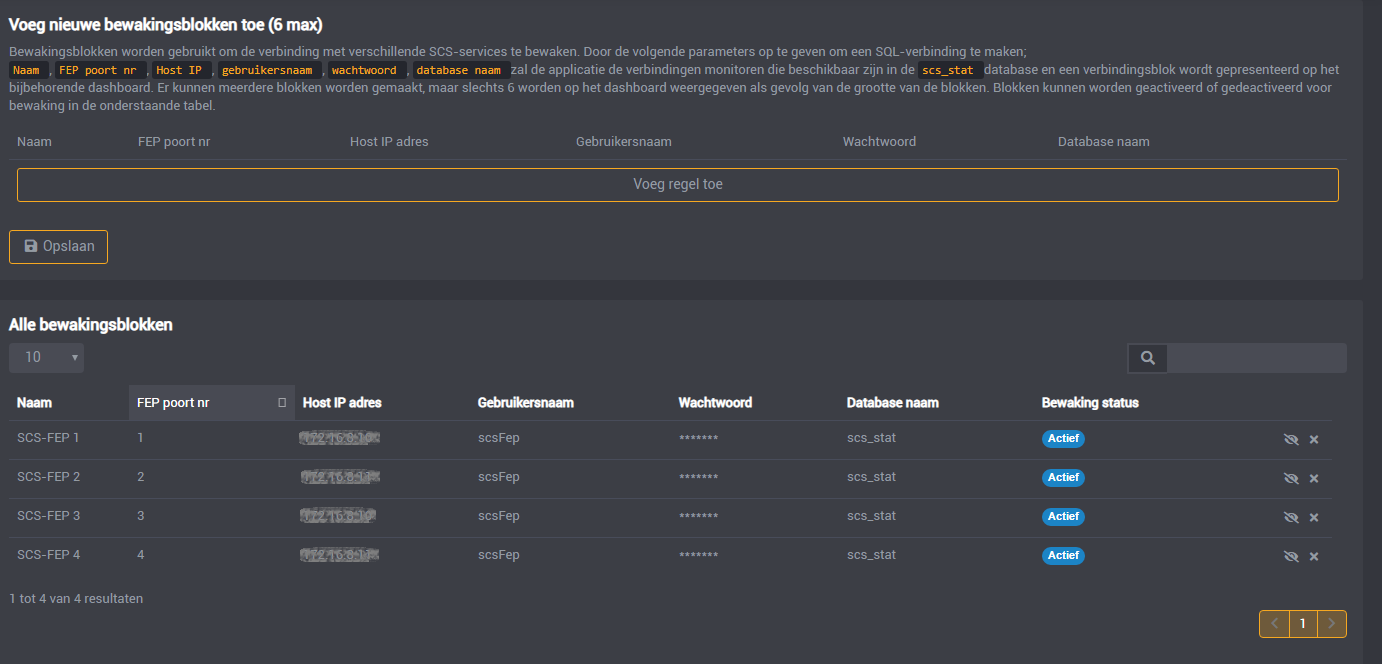
Task: Click the 'Alle bewakingsblokken' heading
Action: pyautogui.click(x=91, y=325)
